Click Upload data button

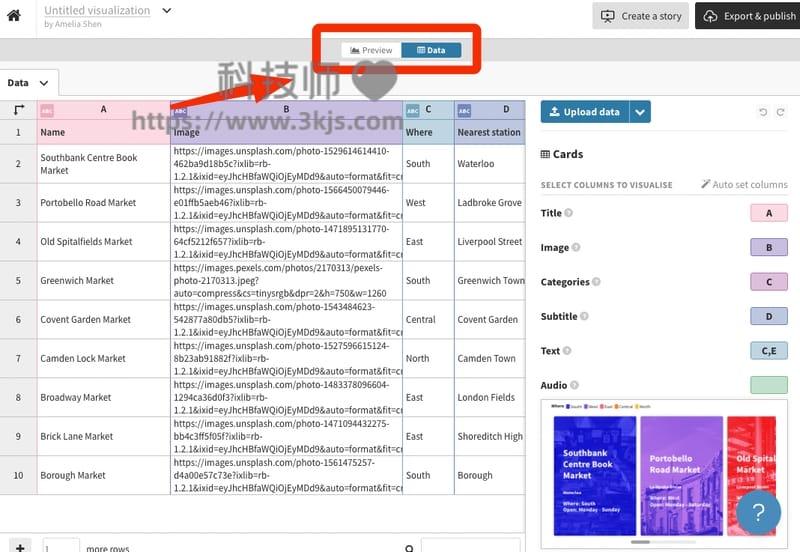[585, 112]
